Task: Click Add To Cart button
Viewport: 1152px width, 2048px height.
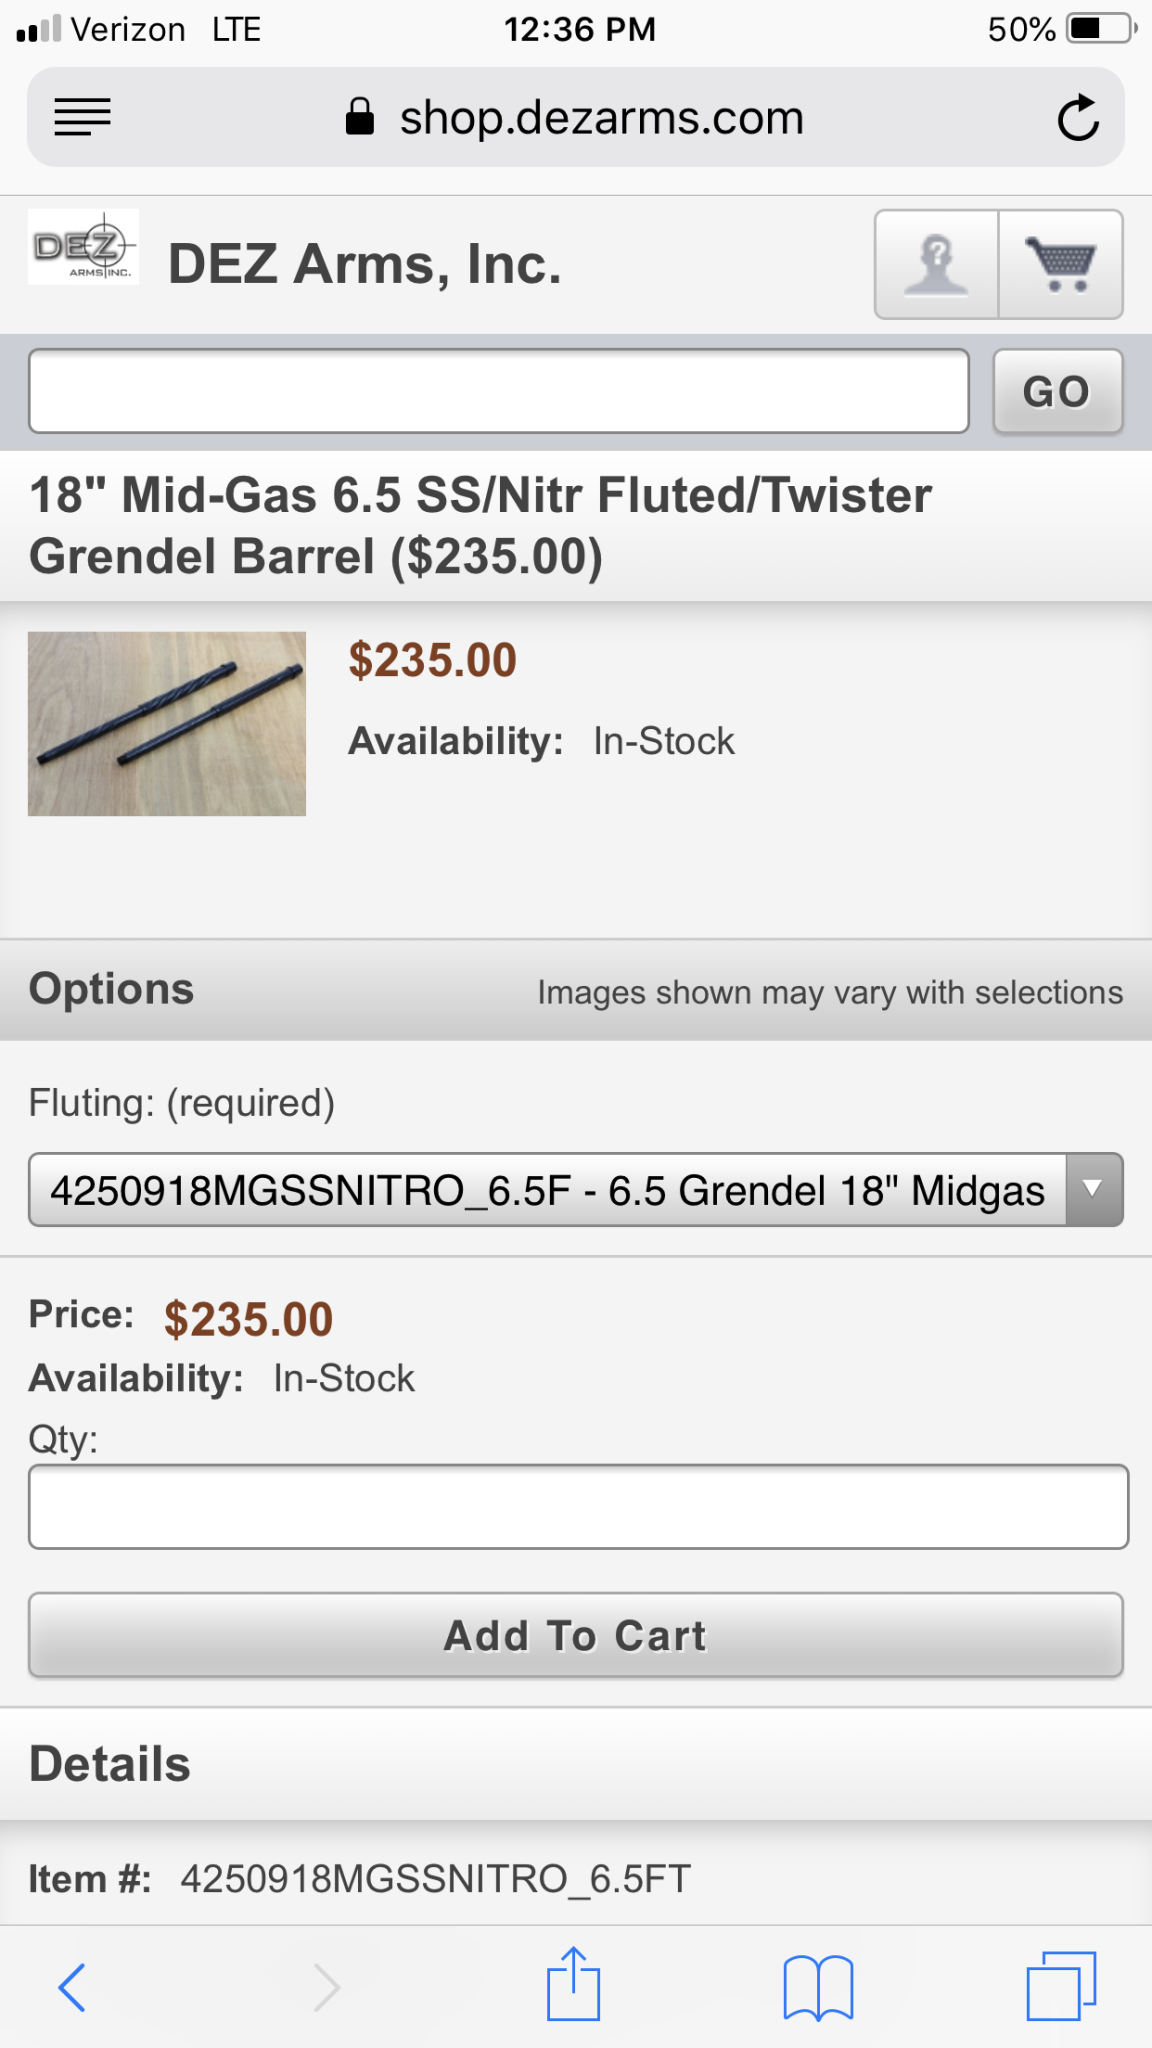Action: click(x=576, y=1636)
